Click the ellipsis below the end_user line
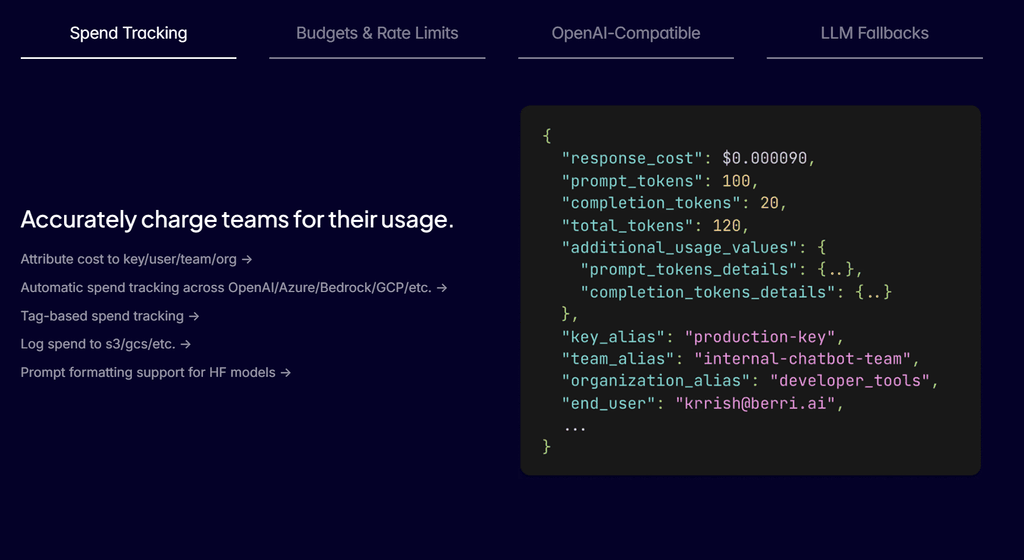This screenshot has width=1024, height=560. [575, 426]
